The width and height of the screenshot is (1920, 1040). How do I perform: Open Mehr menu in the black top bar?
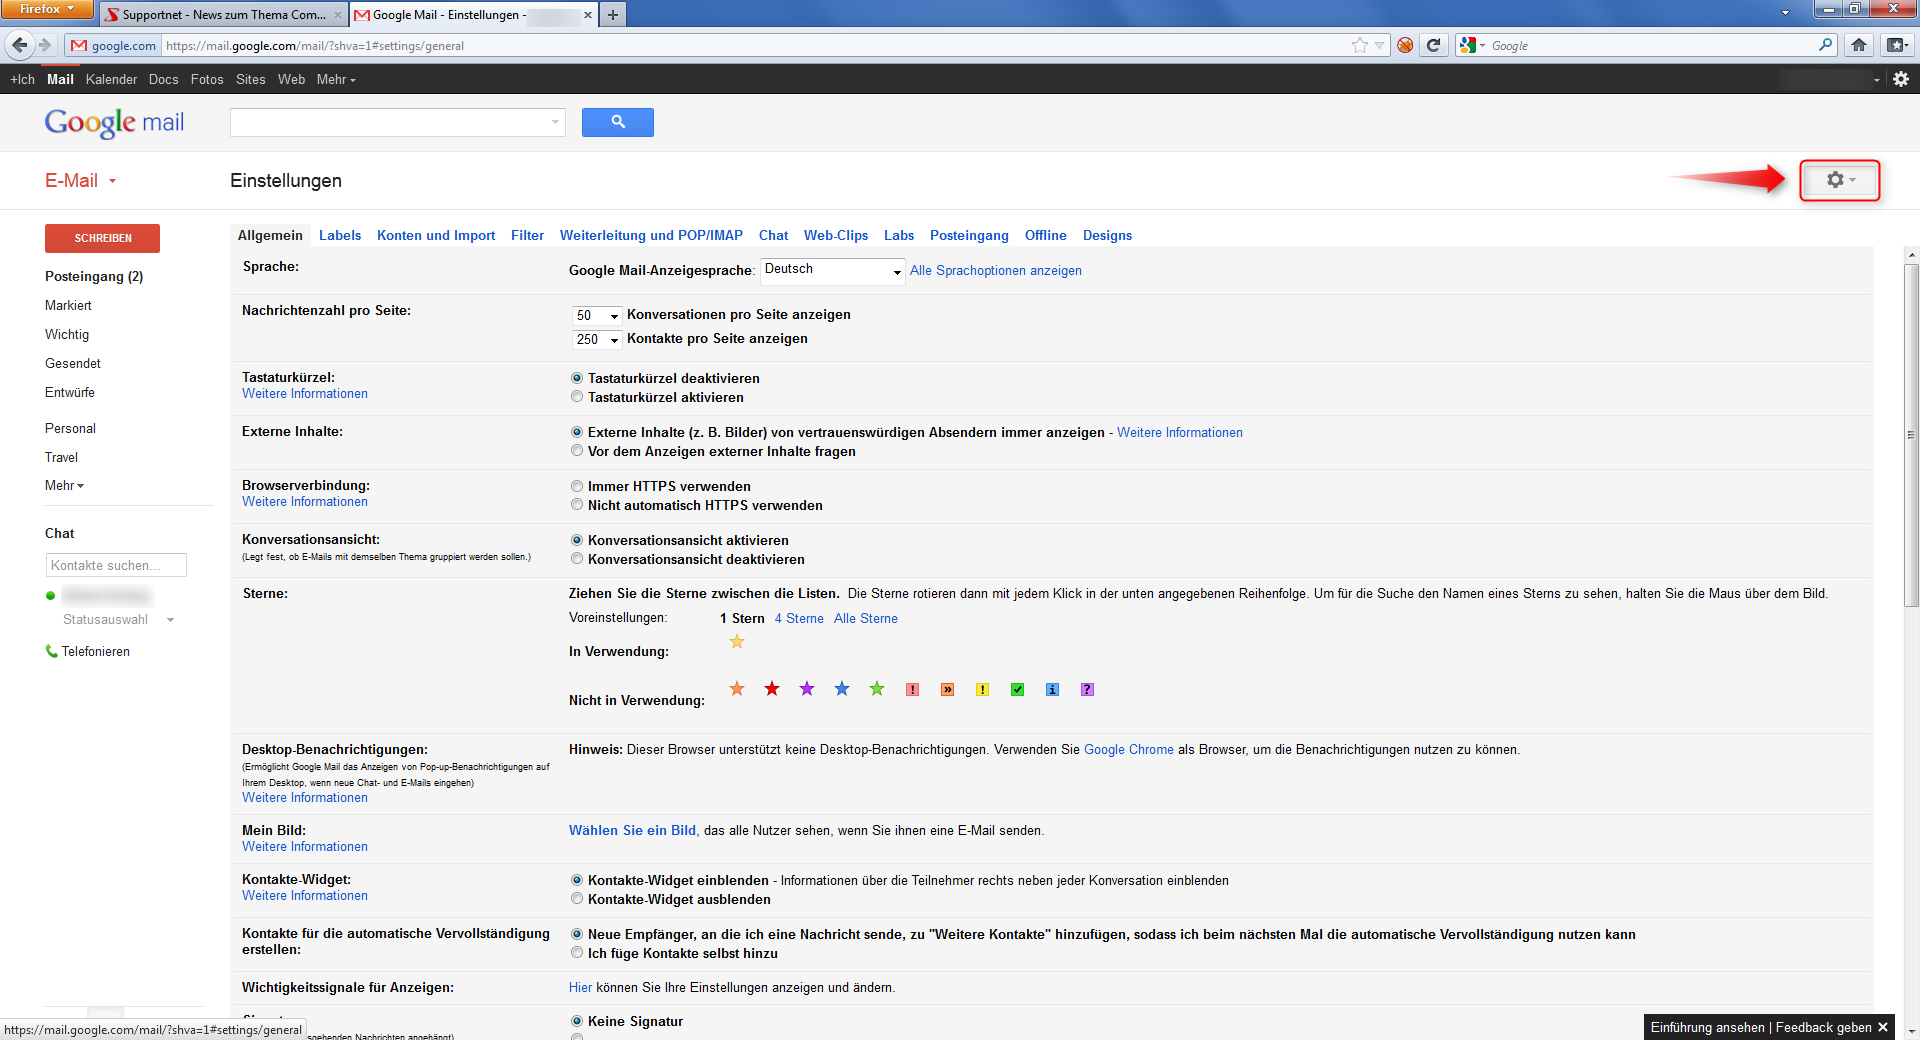[x=336, y=79]
